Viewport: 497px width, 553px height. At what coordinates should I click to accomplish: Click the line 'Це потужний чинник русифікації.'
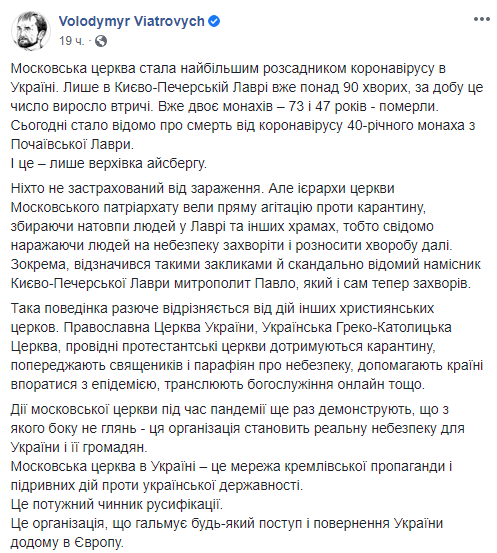pyautogui.click(x=117, y=505)
